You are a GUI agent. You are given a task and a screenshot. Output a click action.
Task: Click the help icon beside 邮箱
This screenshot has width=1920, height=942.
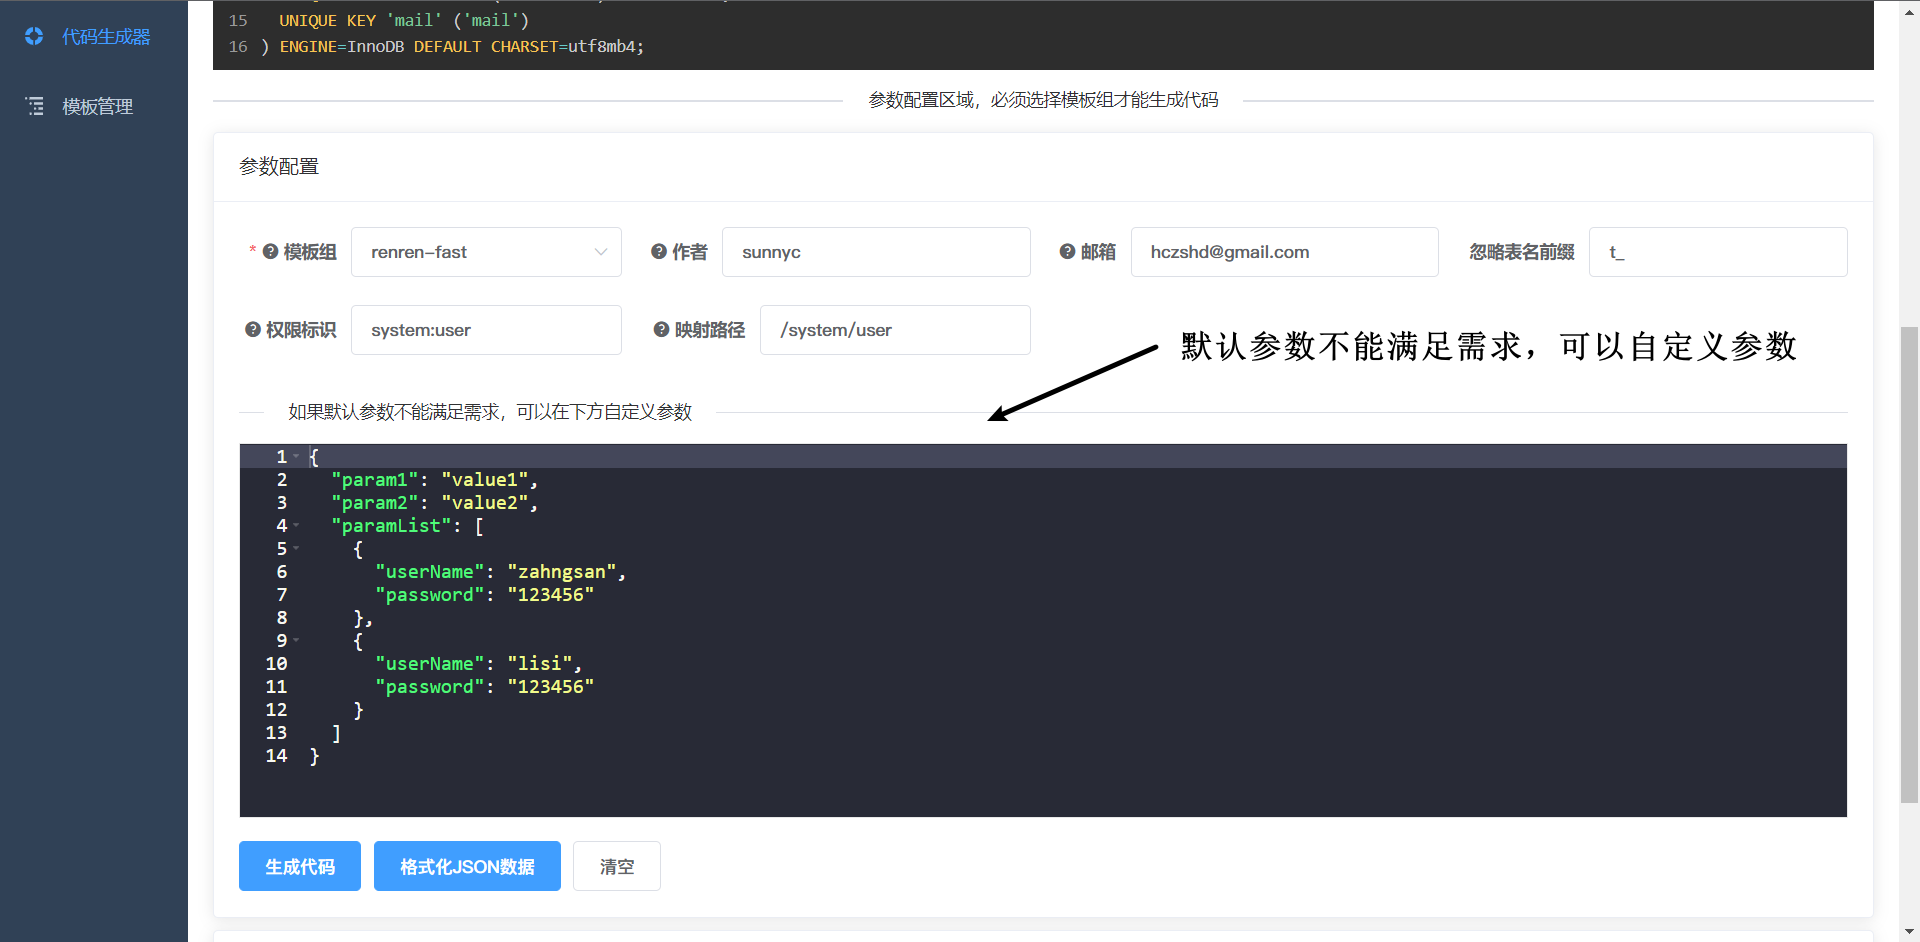click(x=1067, y=252)
